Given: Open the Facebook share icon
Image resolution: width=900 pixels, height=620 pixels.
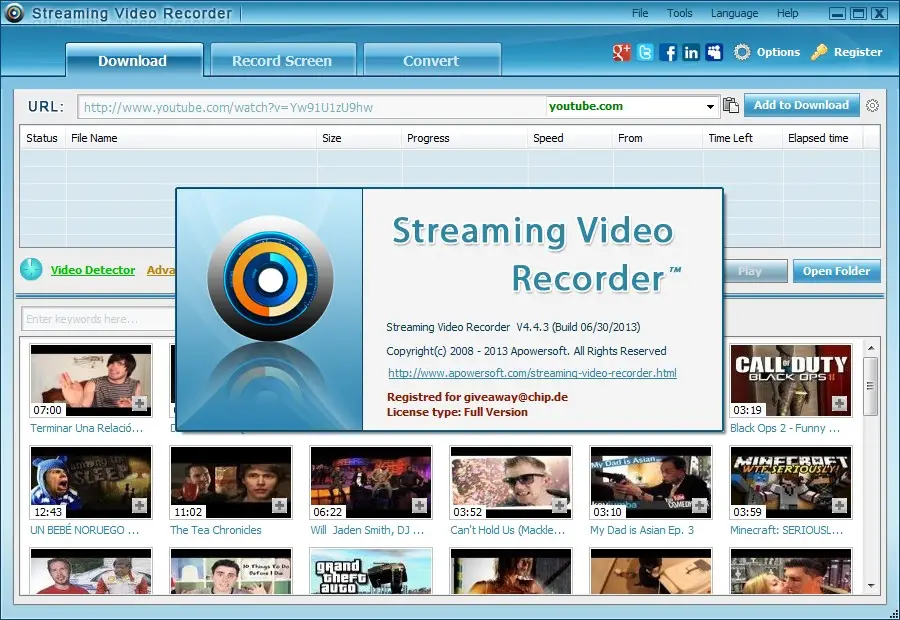Looking at the screenshot, I should 668,52.
